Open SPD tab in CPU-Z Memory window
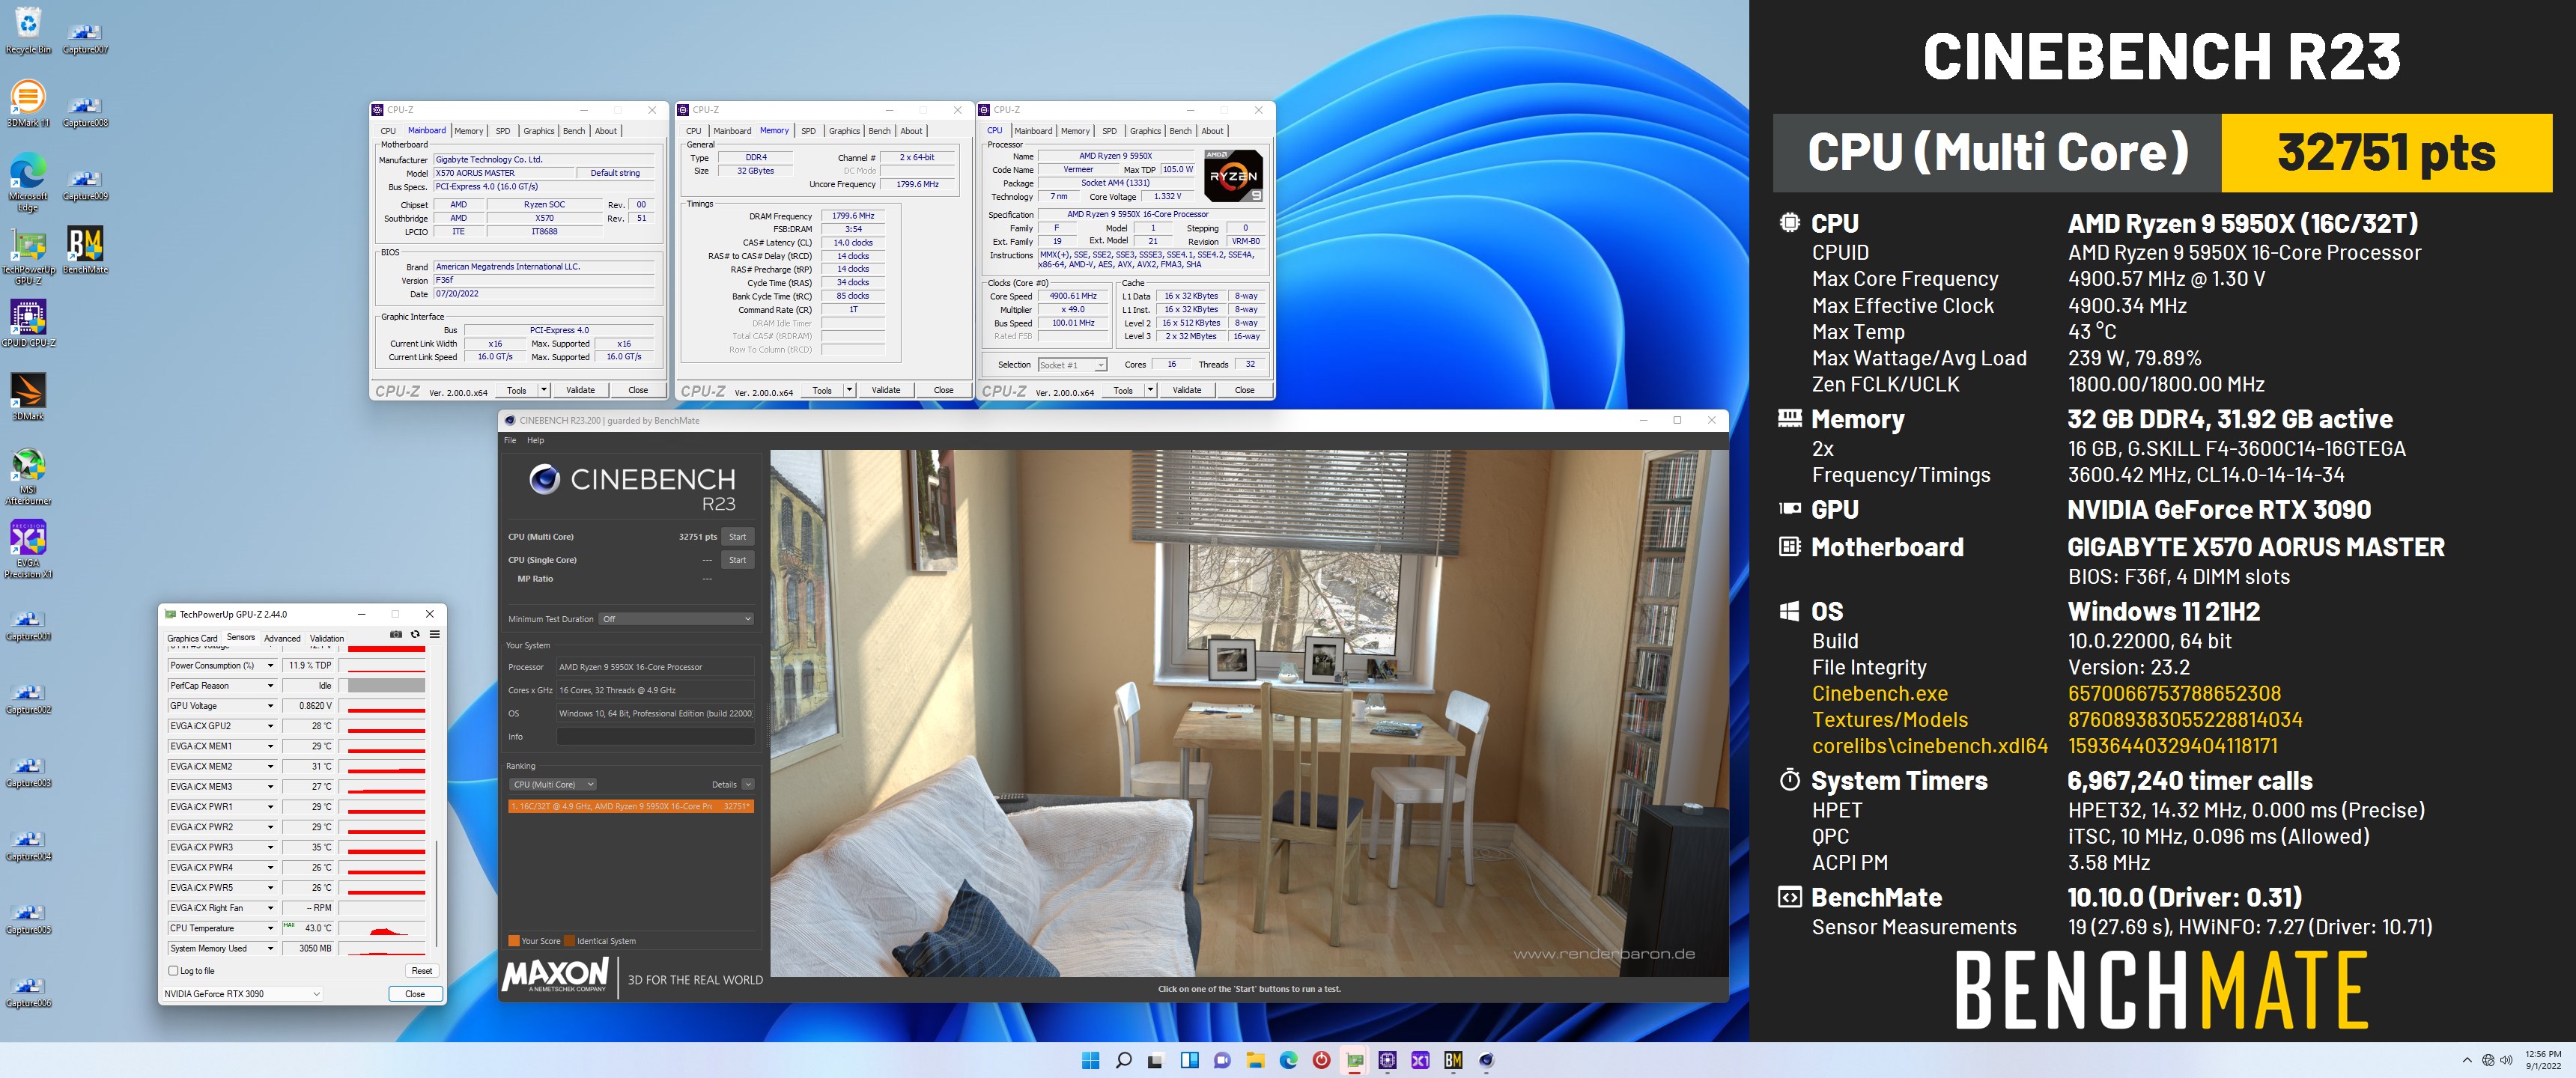 coord(808,131)
